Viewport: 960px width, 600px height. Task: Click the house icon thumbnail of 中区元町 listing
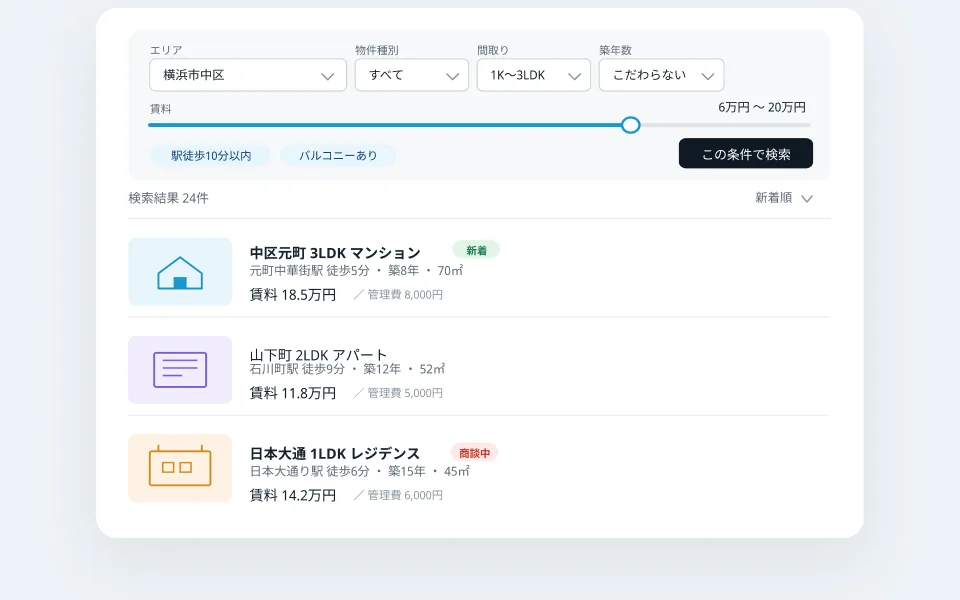pyautogui.click(x=180, y=272)
